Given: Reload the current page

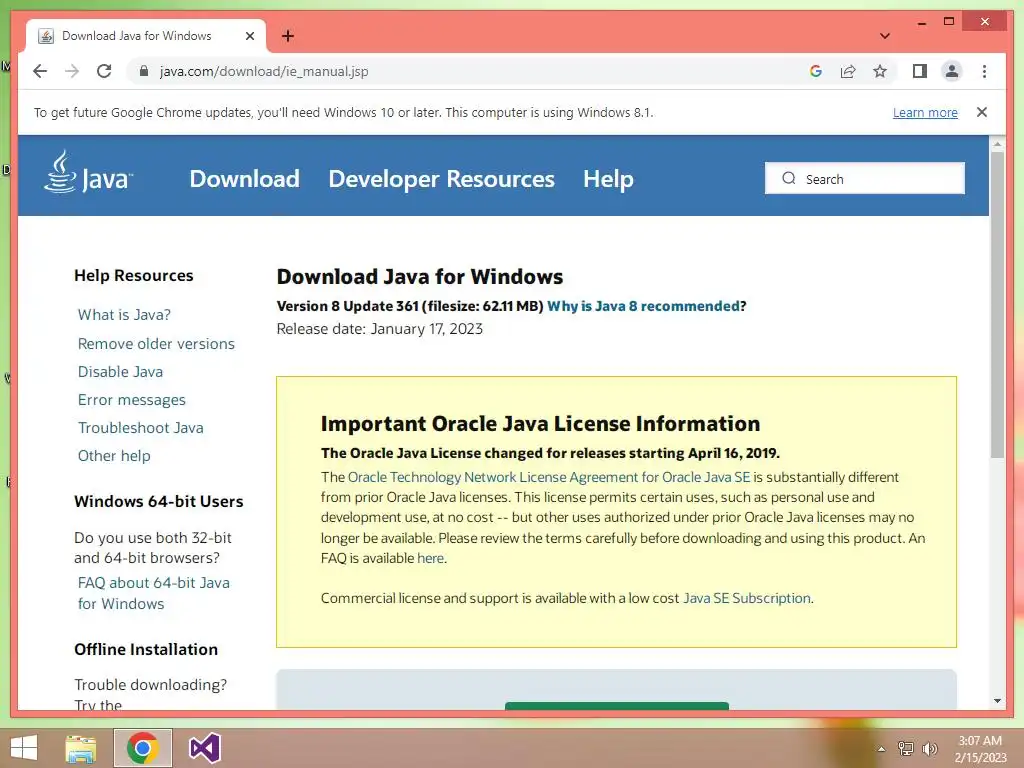Looking at the screenshot, I should click(104, 71).
